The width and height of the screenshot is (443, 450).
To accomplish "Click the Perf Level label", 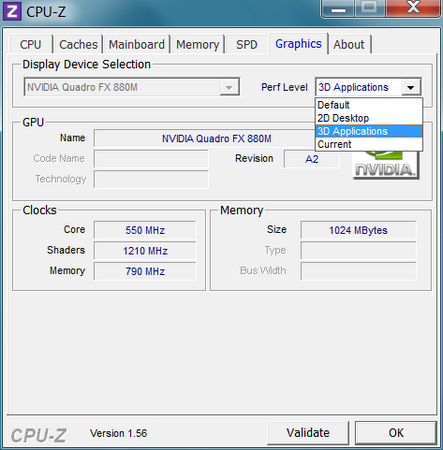I will pyautogui.click(x=284, y=87).
